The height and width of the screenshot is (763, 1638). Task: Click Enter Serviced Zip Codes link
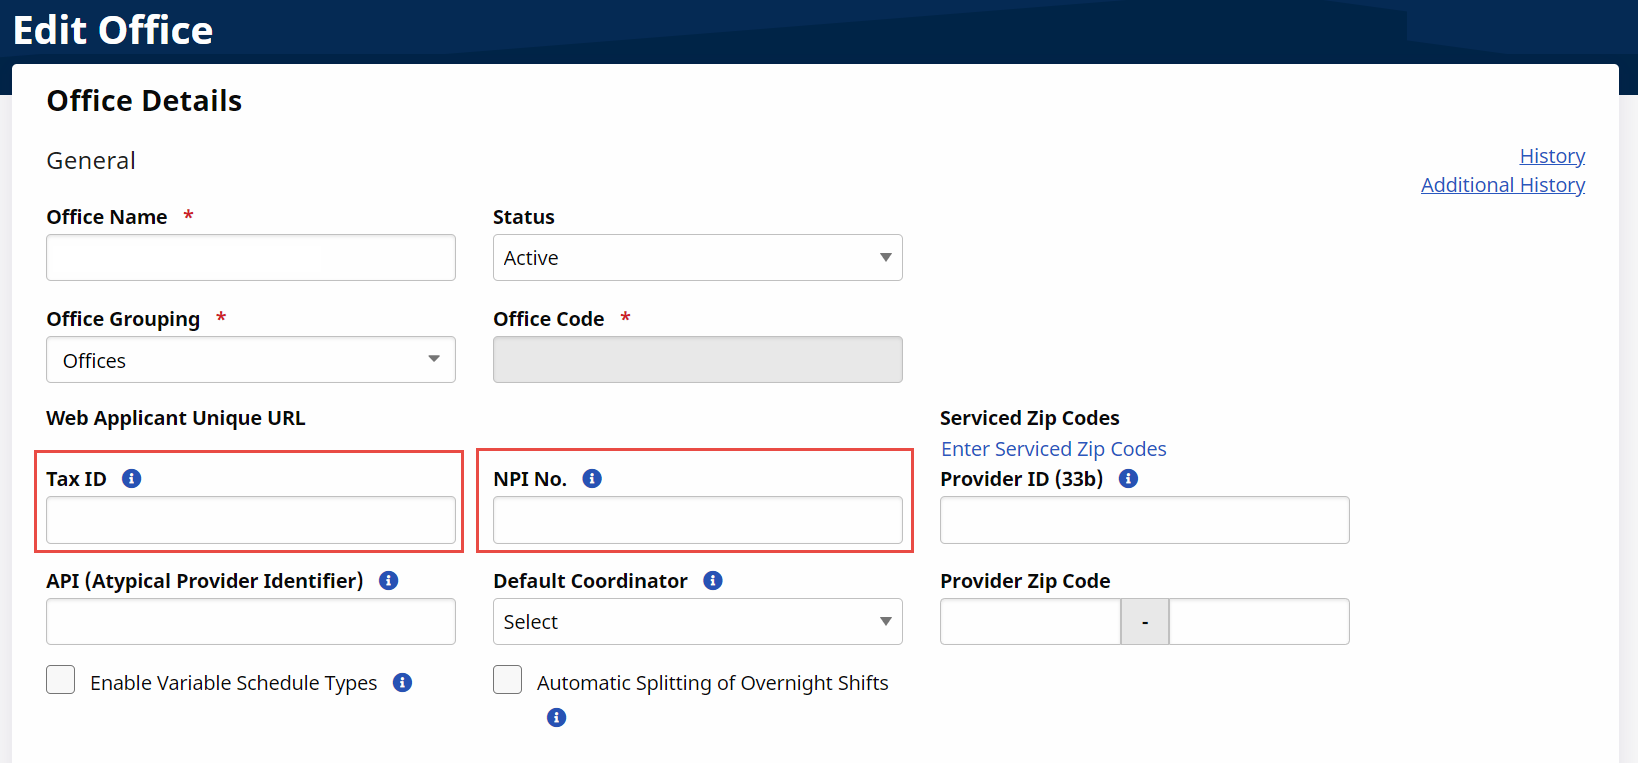pyautogui.click(x=1053, y=449)
